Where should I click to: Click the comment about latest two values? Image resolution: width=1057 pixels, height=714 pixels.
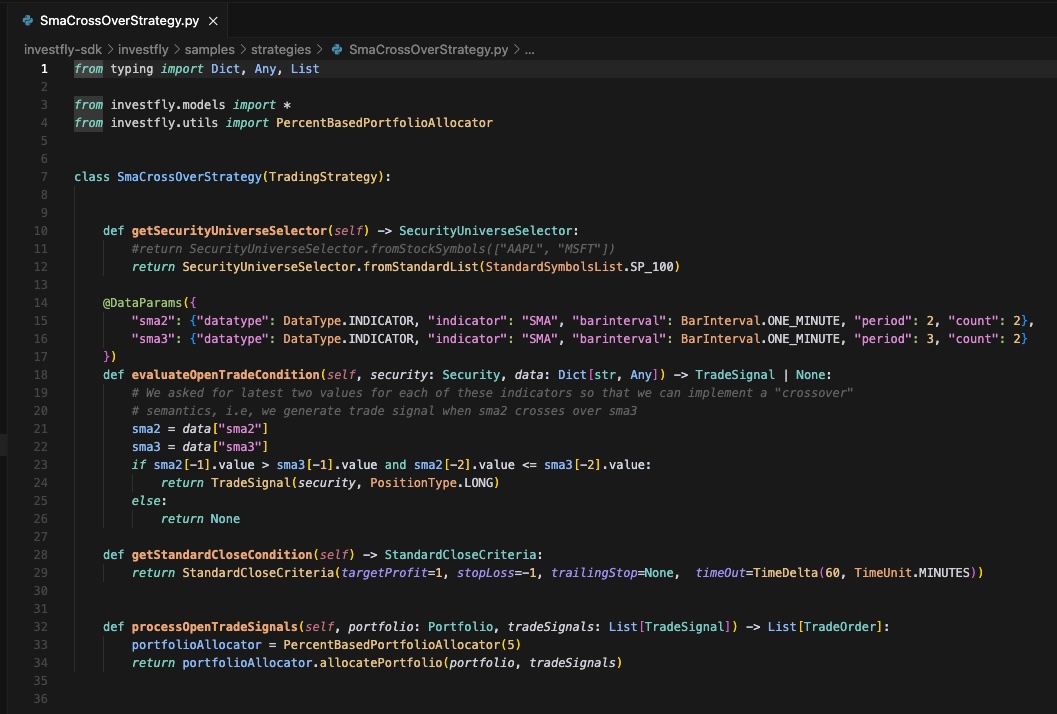click(492, 392)
